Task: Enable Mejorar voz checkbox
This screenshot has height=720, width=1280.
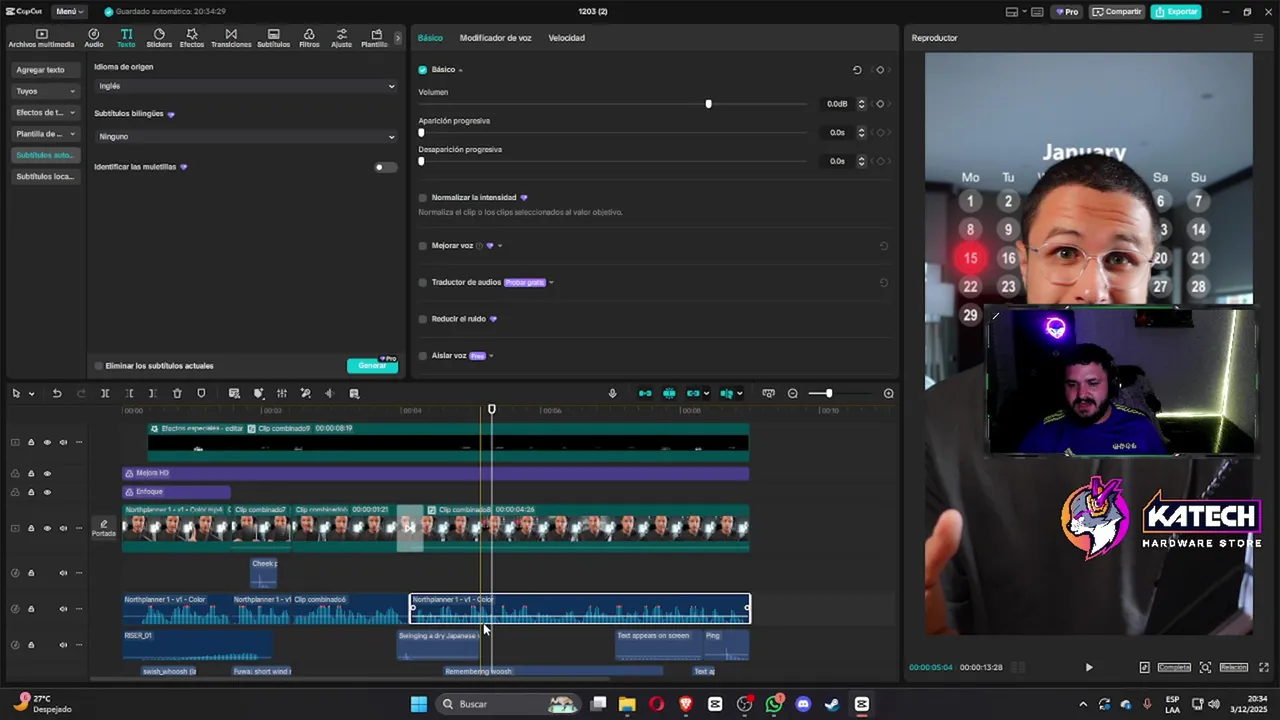Action: point(422,246)
